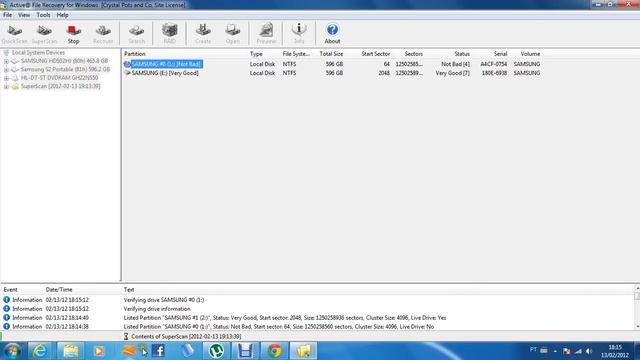Expand the SAMSUNG HD502HJ device node

pos(6,61)
